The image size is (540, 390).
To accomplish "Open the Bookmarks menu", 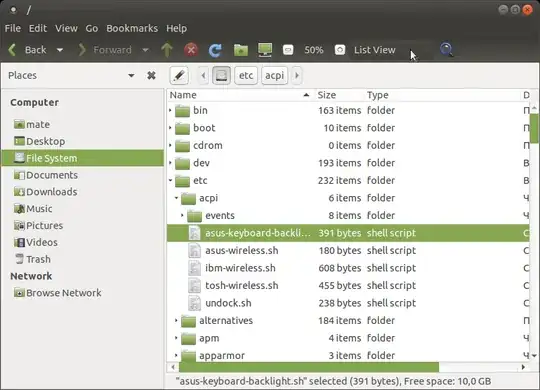I will point(132,28).
